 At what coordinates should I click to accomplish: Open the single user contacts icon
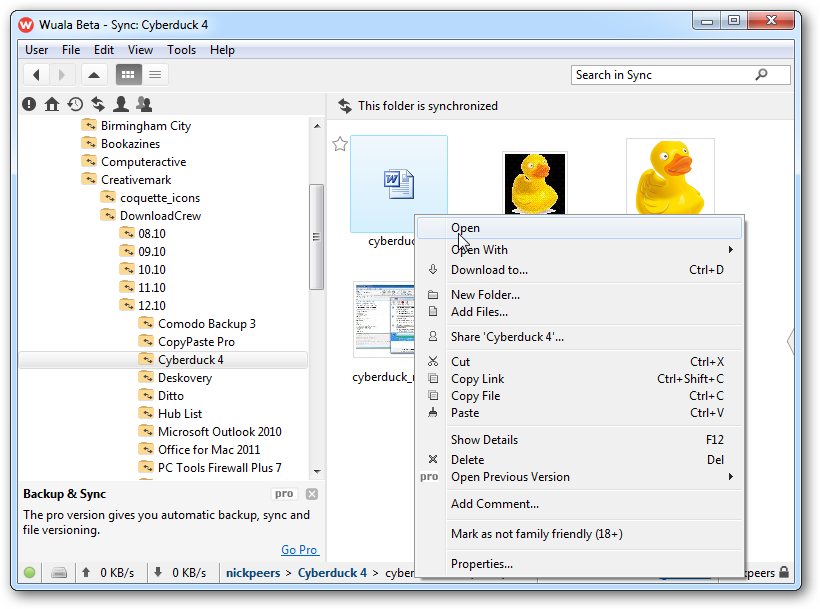click(x=121, y=105)
